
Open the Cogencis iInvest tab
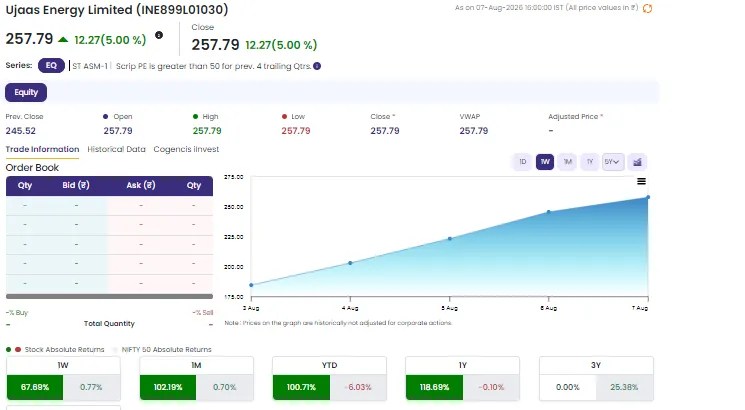186,149
